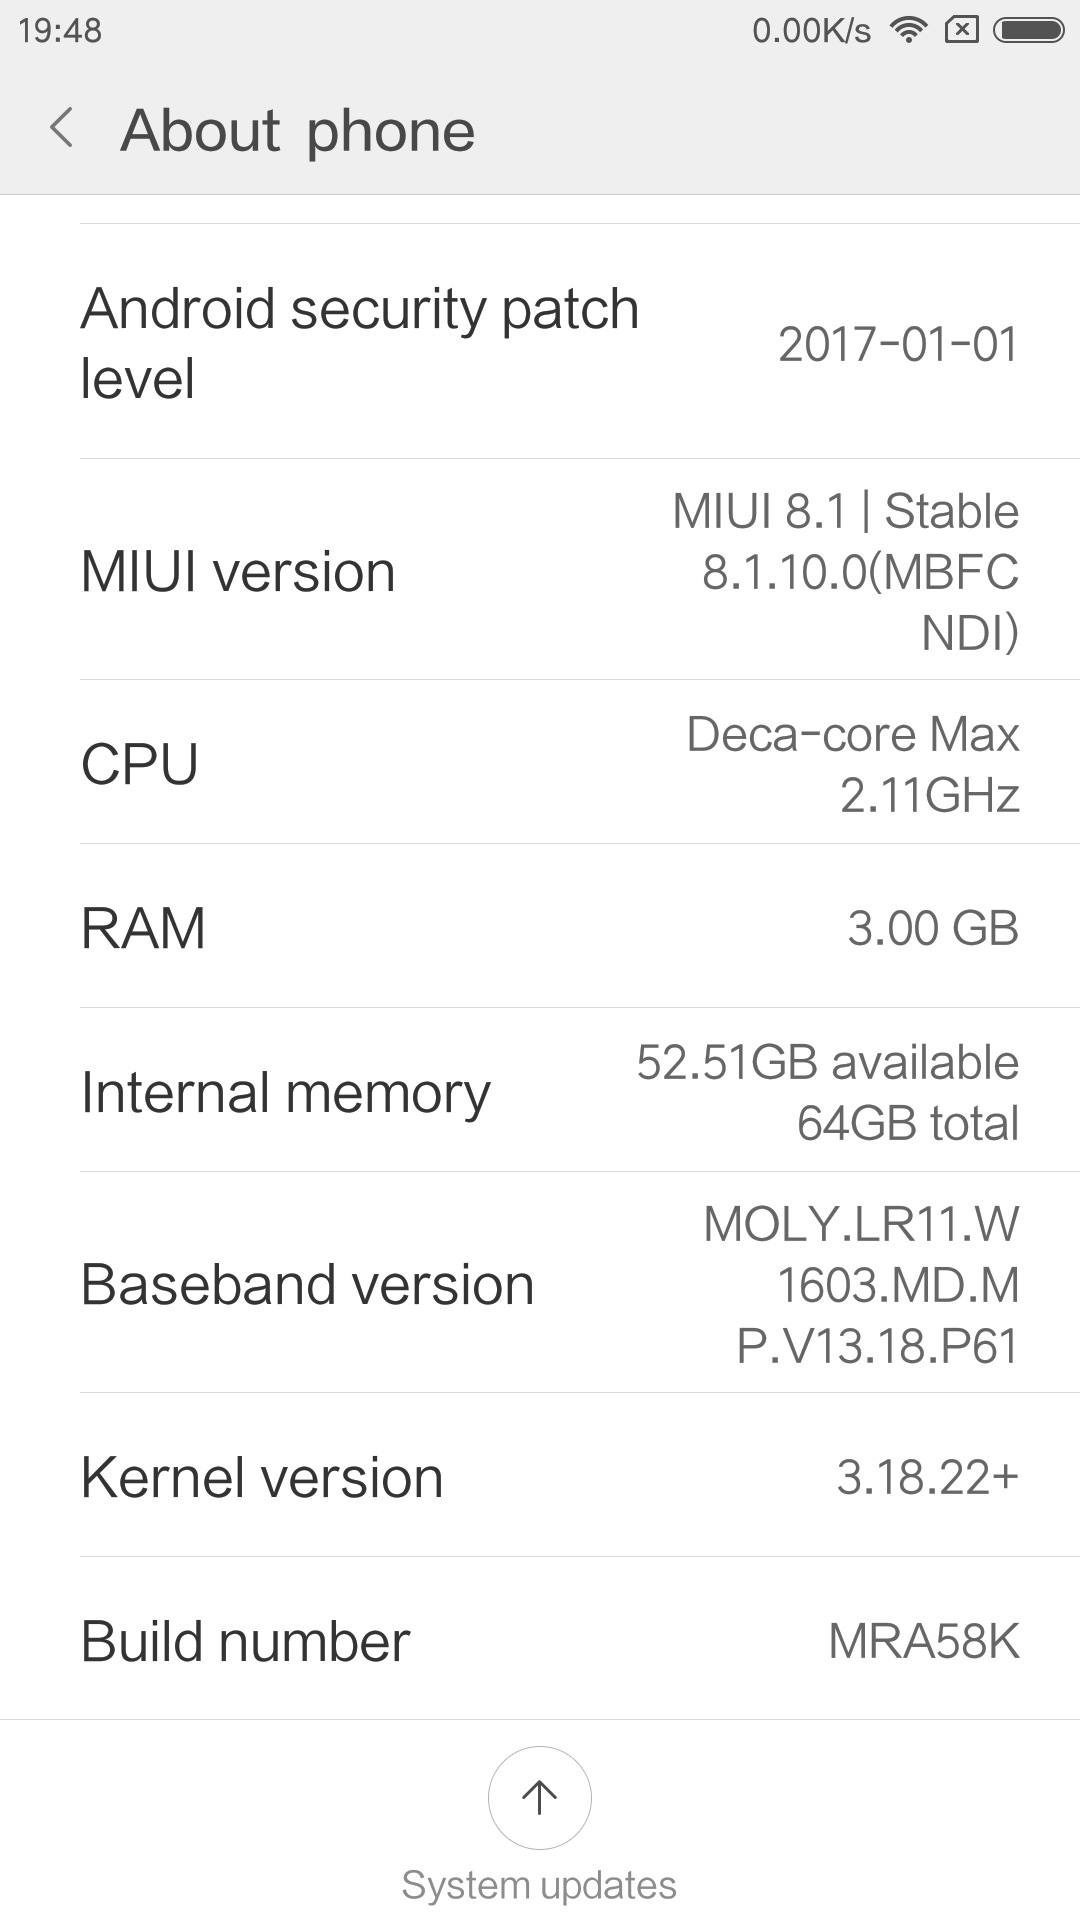Tap the About phone title
This screenshot has height=1920, width=1080.
coord(298,130)
